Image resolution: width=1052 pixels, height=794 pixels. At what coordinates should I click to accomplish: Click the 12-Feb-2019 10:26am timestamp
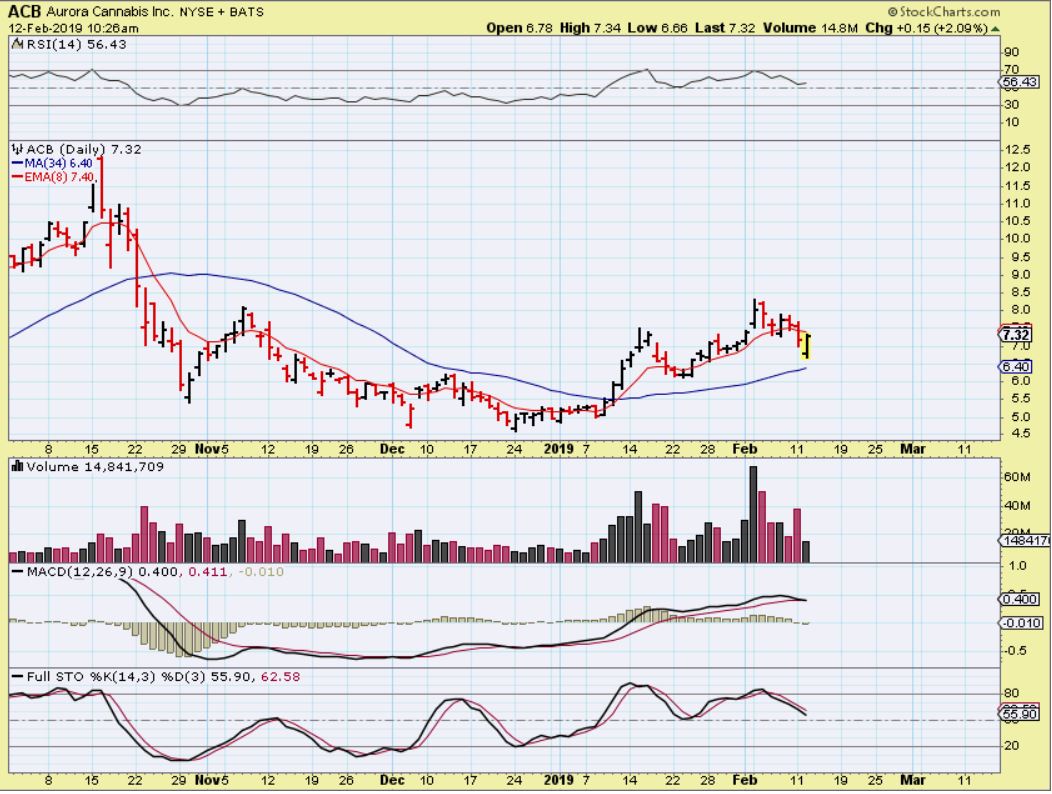point(74,28)
